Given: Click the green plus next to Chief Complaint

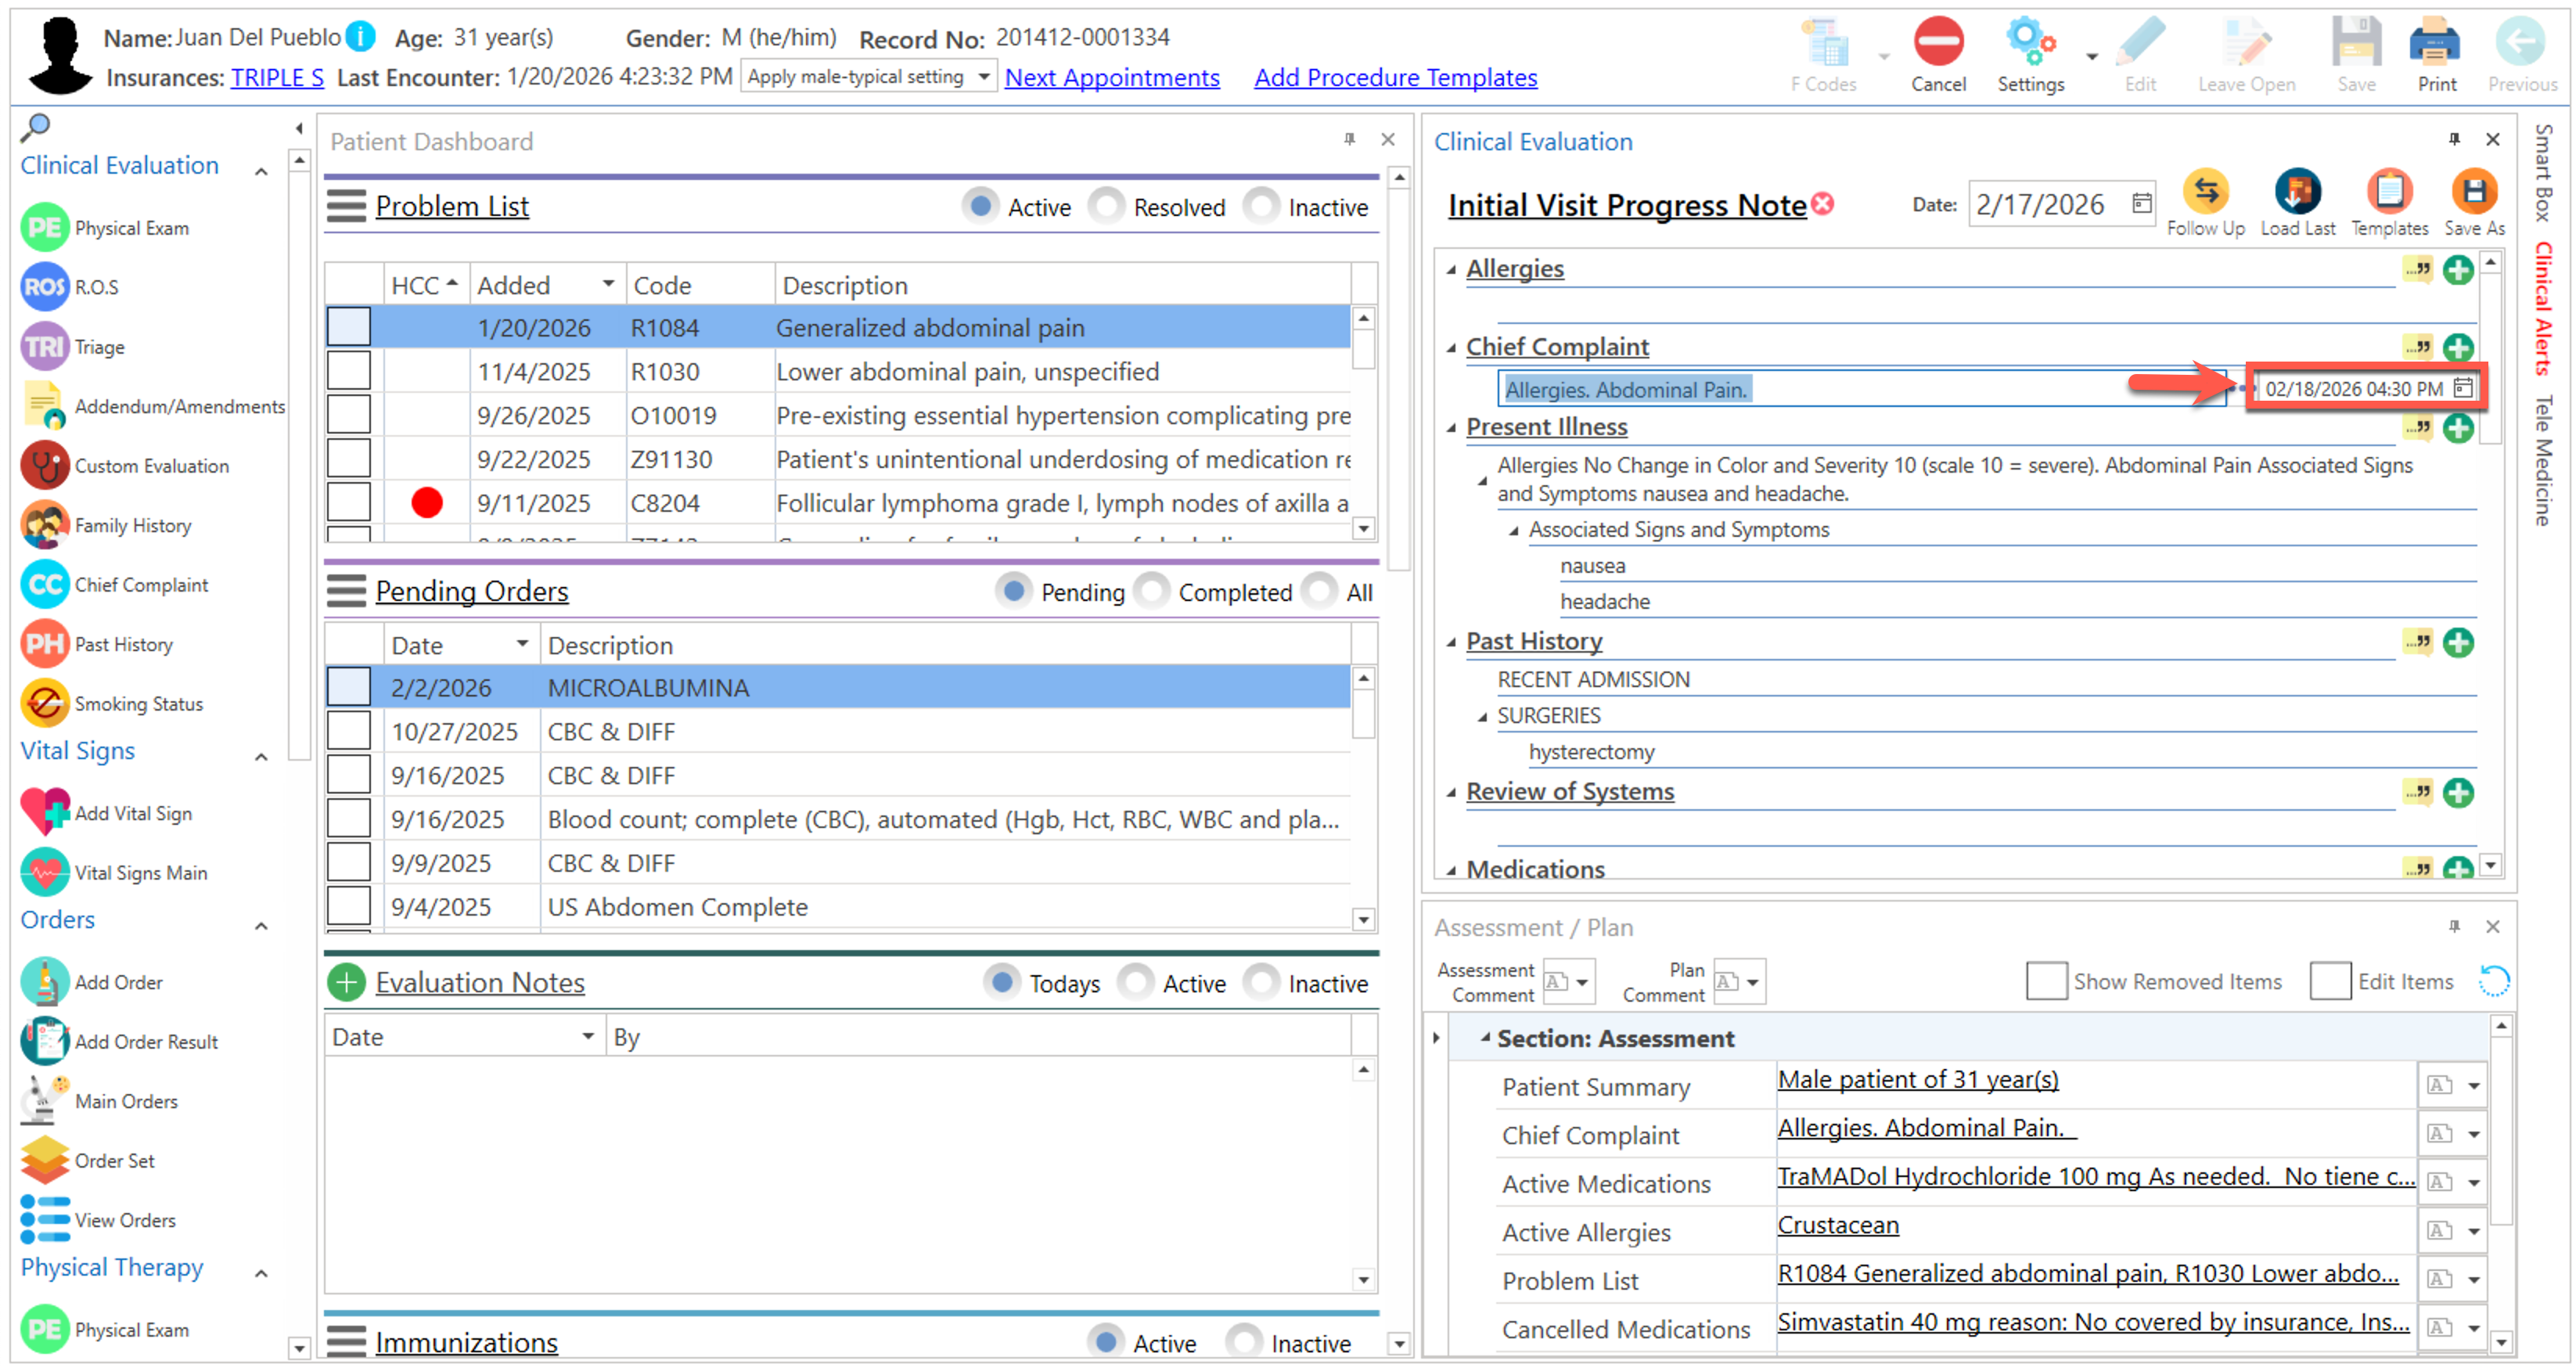Looking at the screenshot, I should pyautogui.click(x=2457, y=348).
